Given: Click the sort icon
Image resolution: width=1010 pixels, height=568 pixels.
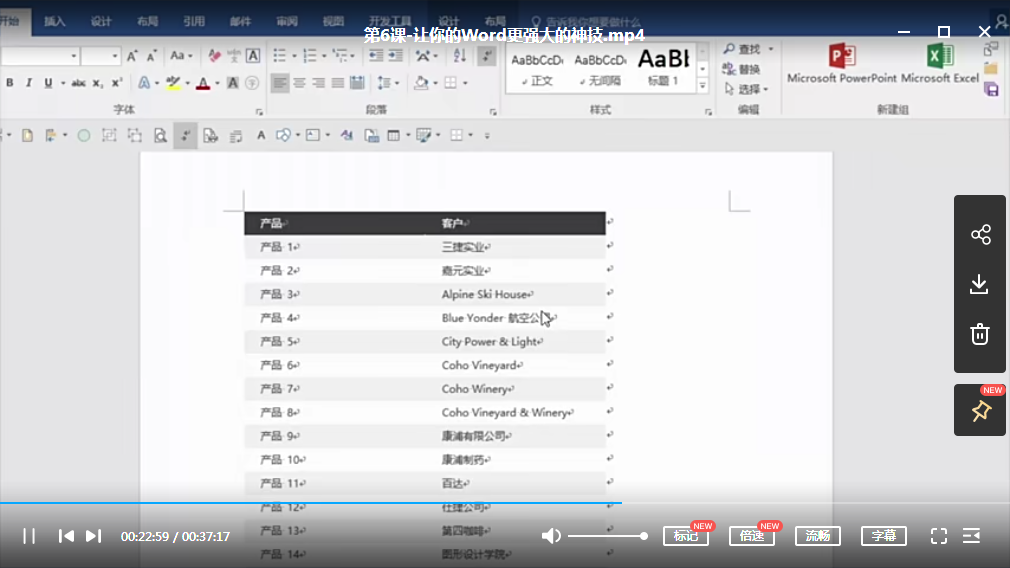Looking at the screenshot, I should pos(459,56).
